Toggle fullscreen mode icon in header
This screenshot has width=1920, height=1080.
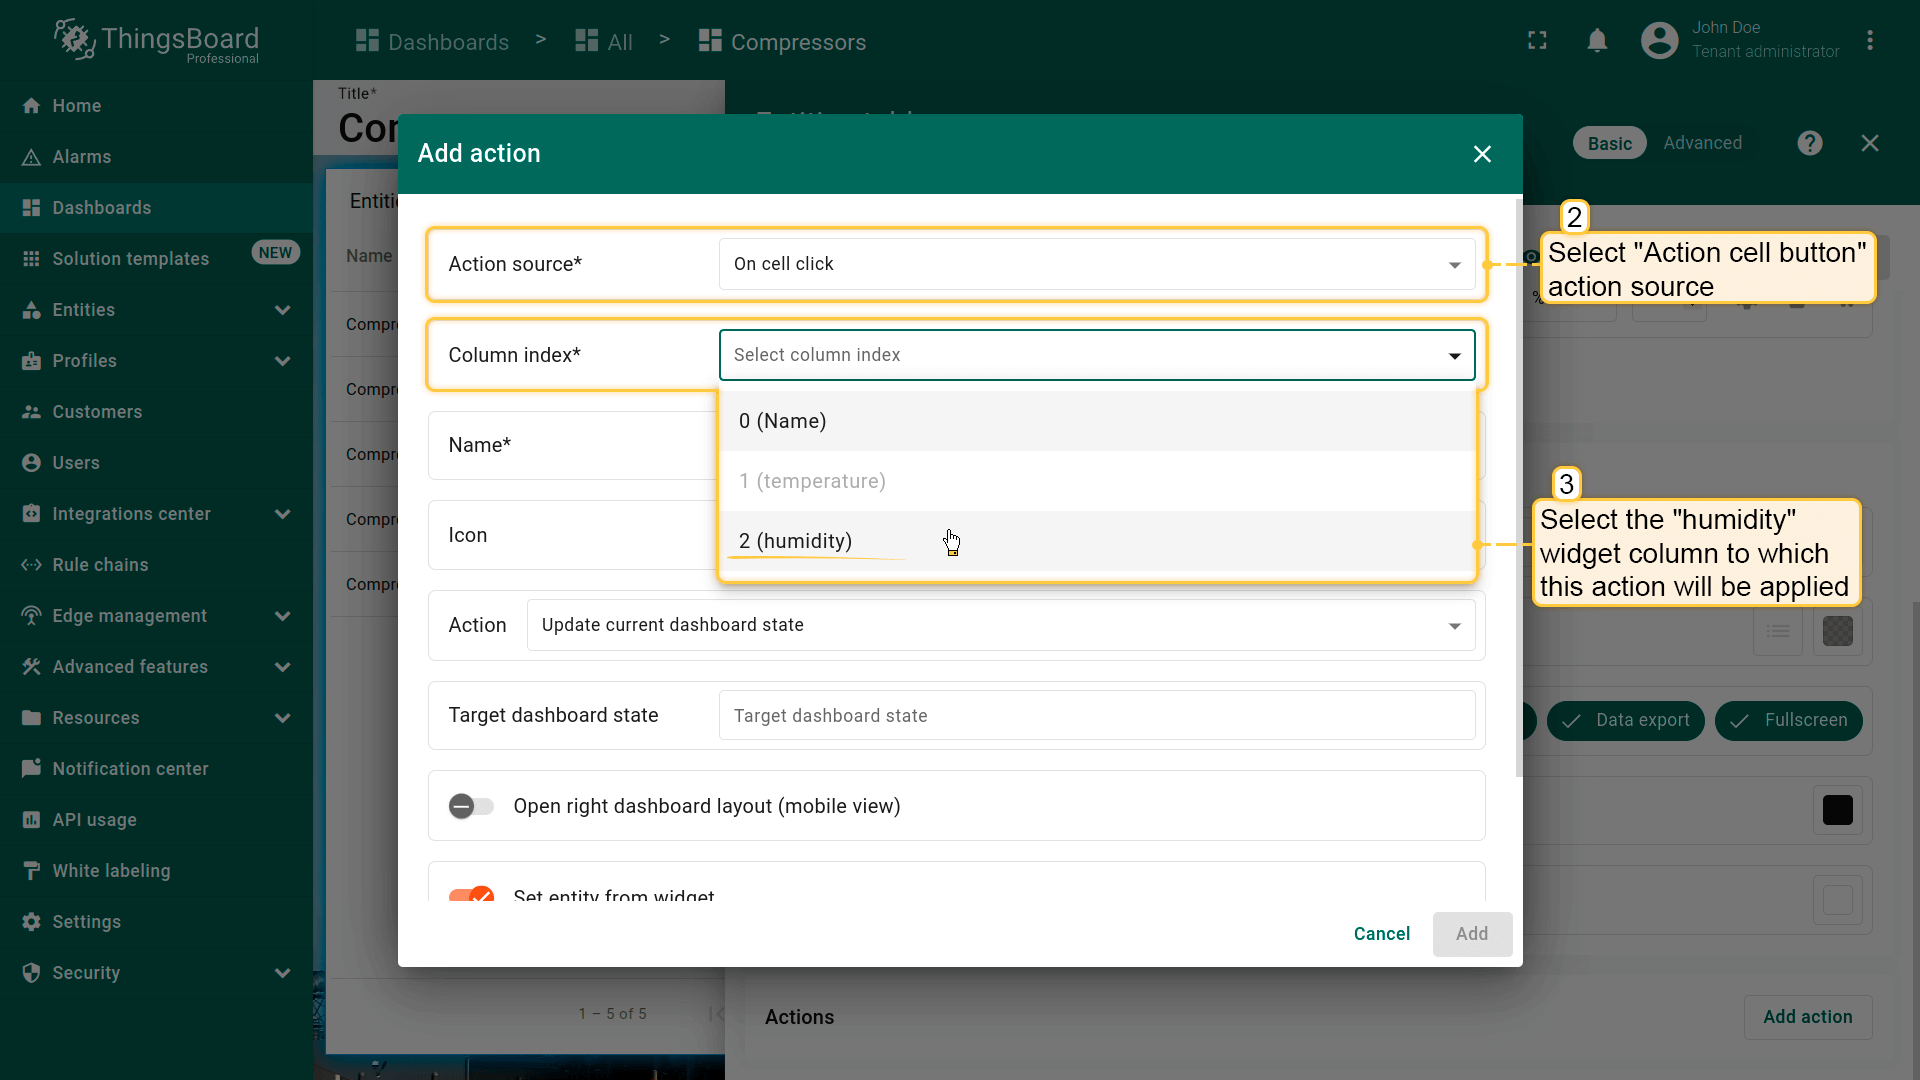[x=1537, y=41]
